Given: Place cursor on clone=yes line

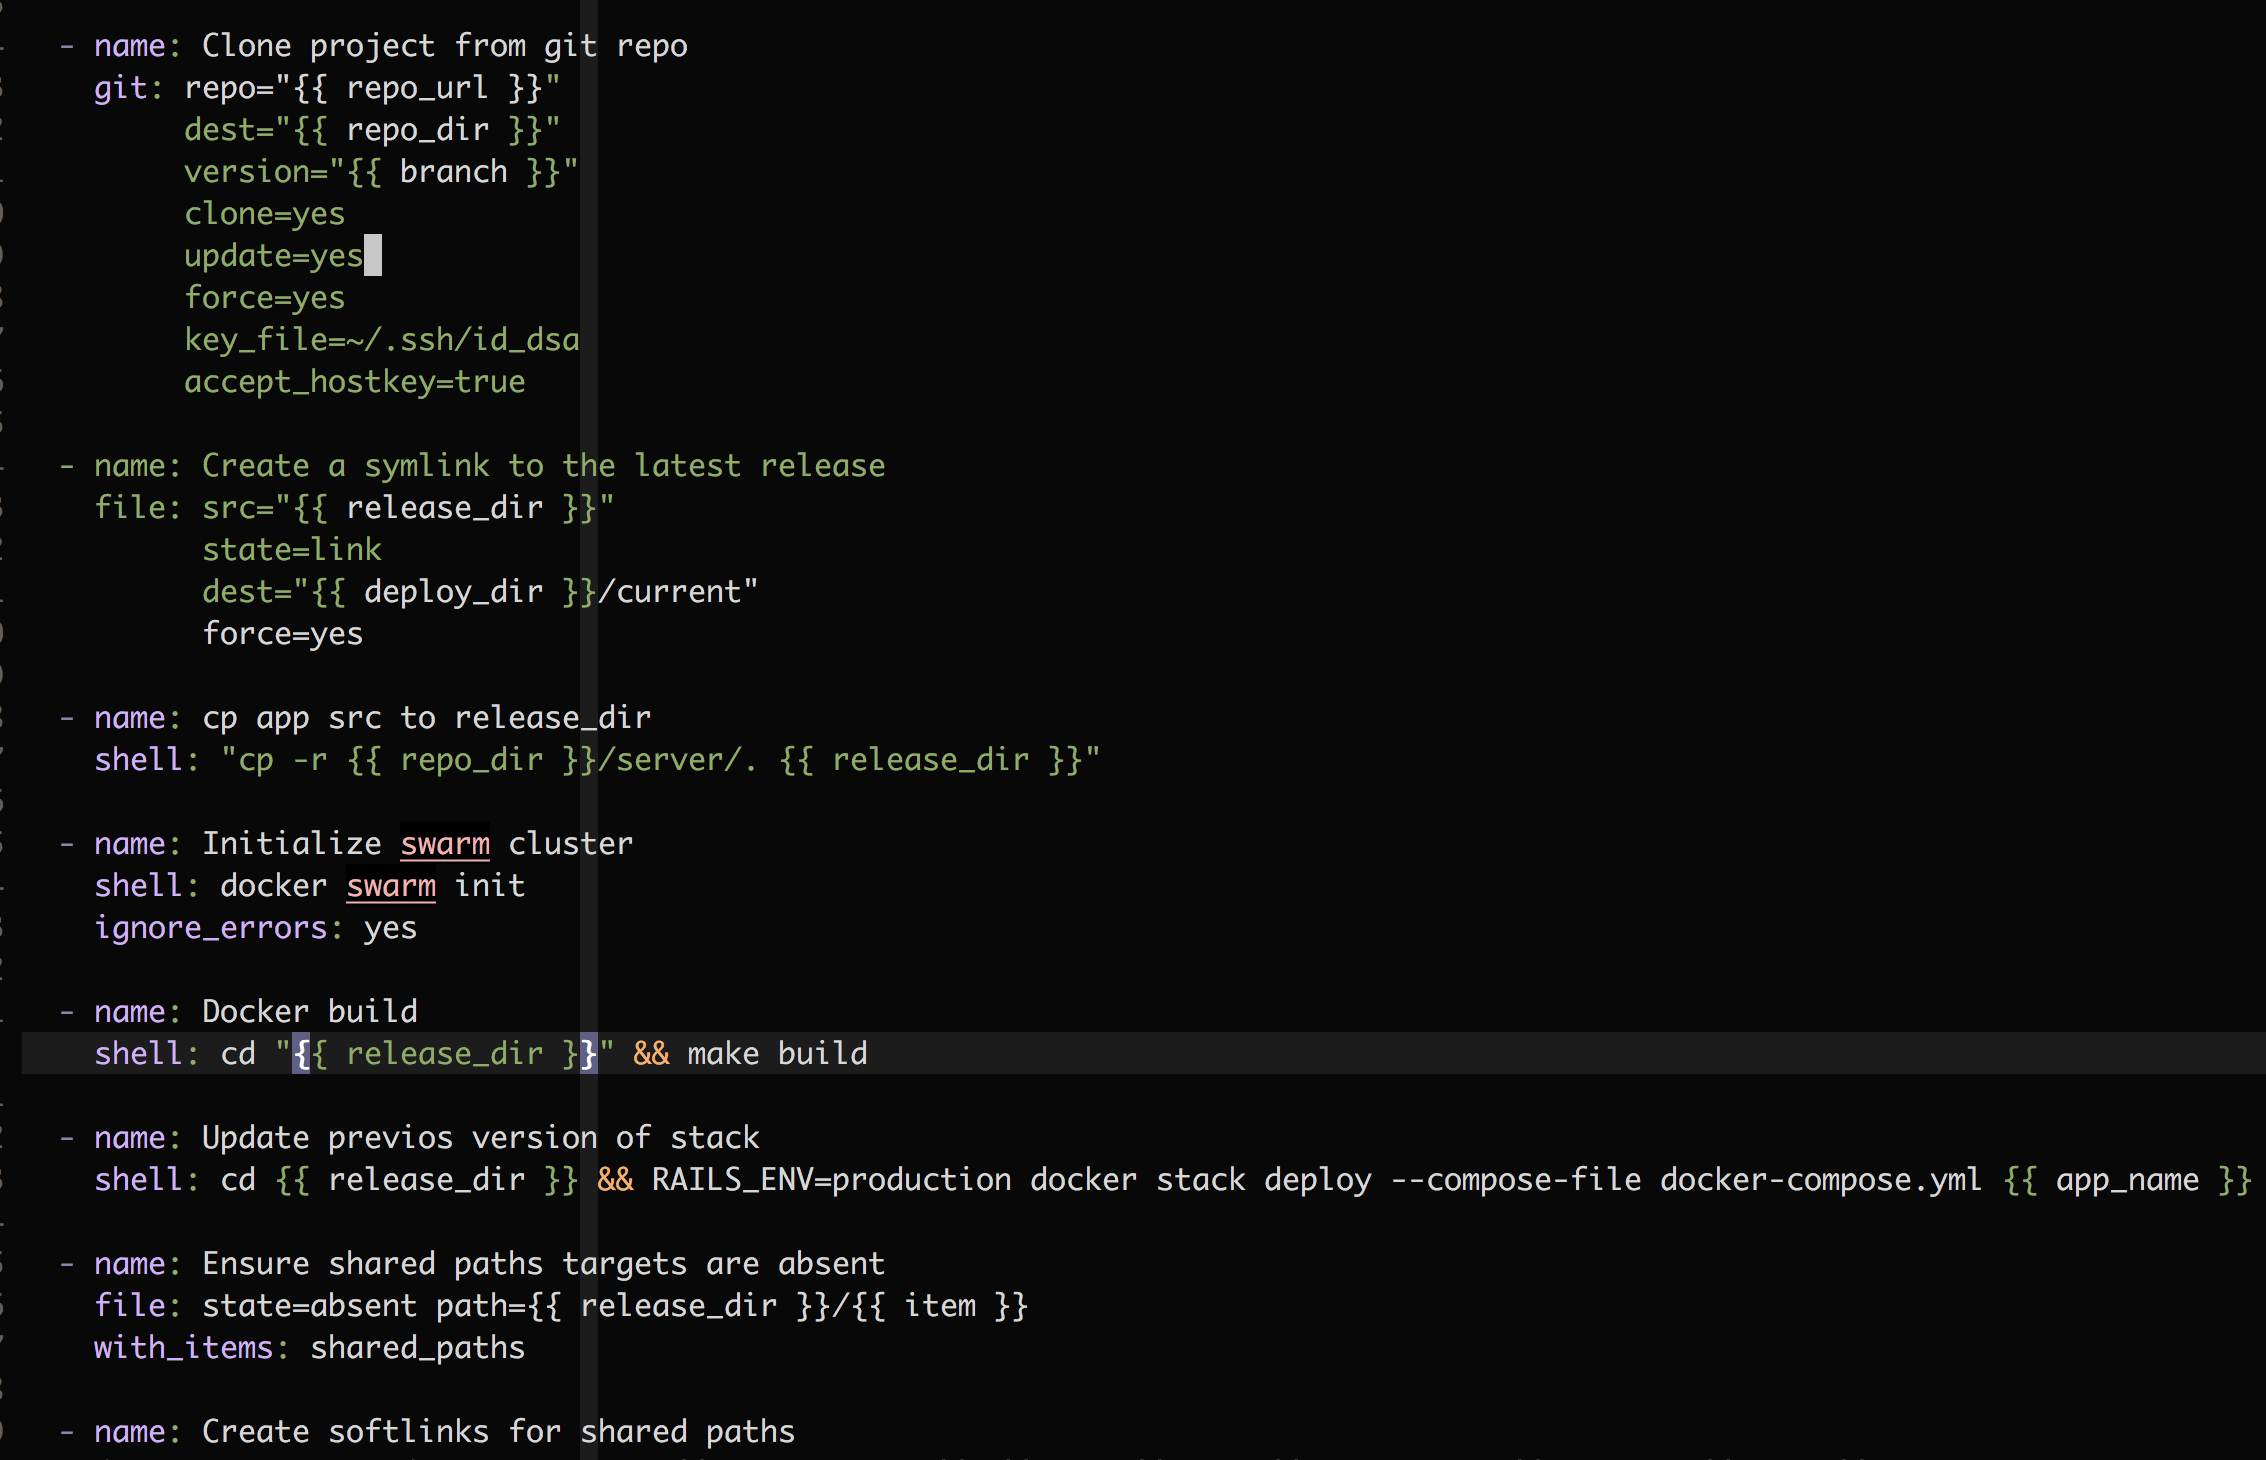Looking at the screenshot, I should click(x=264, y=213).
